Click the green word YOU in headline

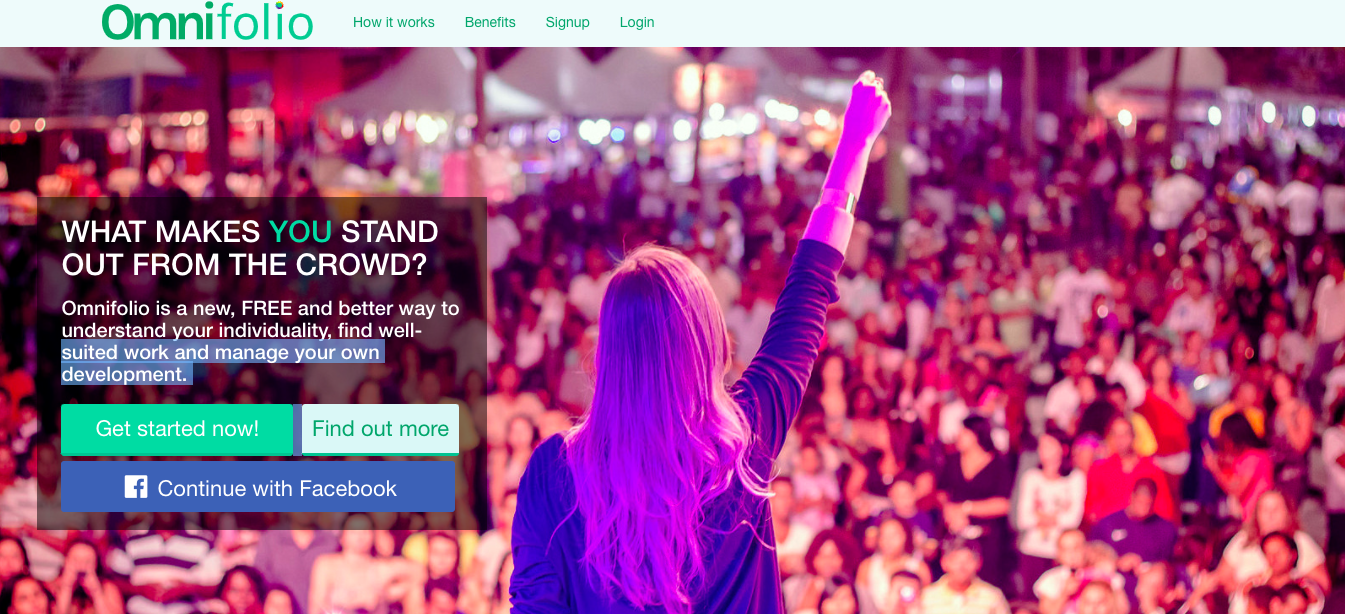click(300, 232)
